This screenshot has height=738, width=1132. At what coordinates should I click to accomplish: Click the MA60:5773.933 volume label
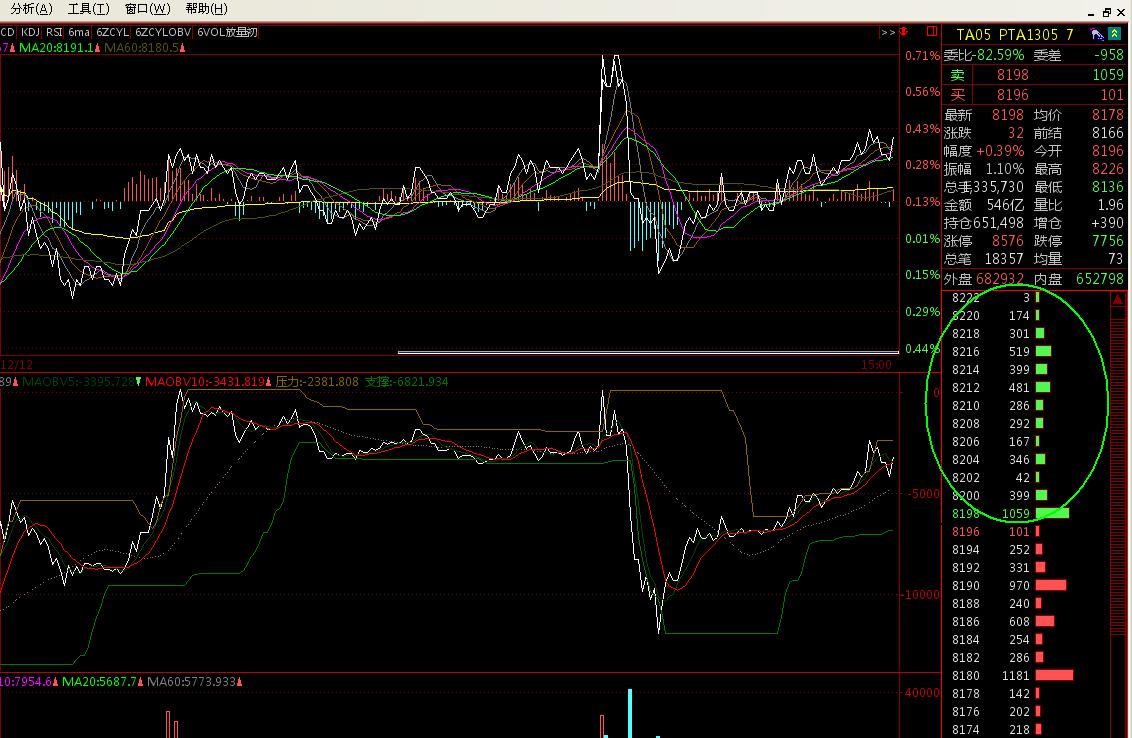(x=191, y=681)
